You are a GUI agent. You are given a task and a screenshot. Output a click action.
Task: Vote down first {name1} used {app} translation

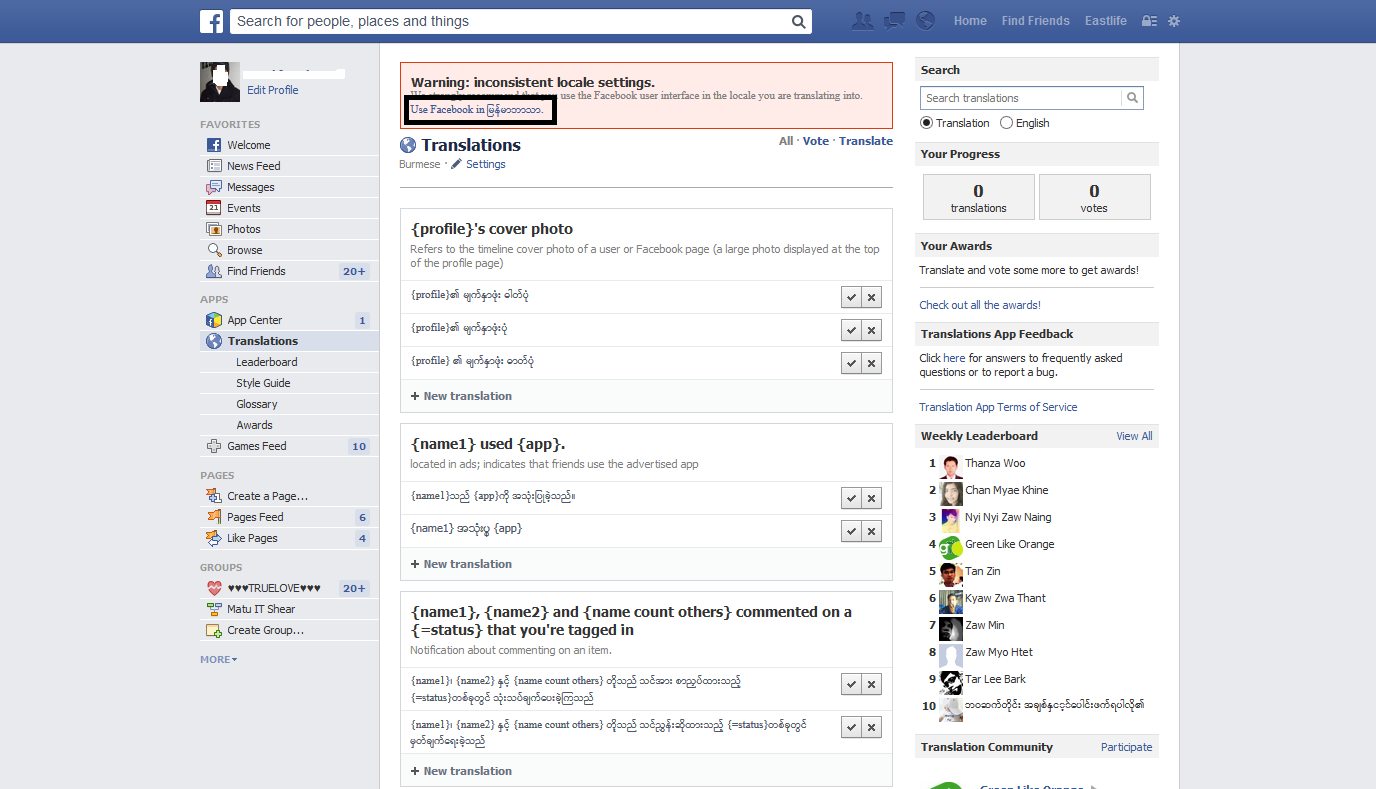(872, 498)
